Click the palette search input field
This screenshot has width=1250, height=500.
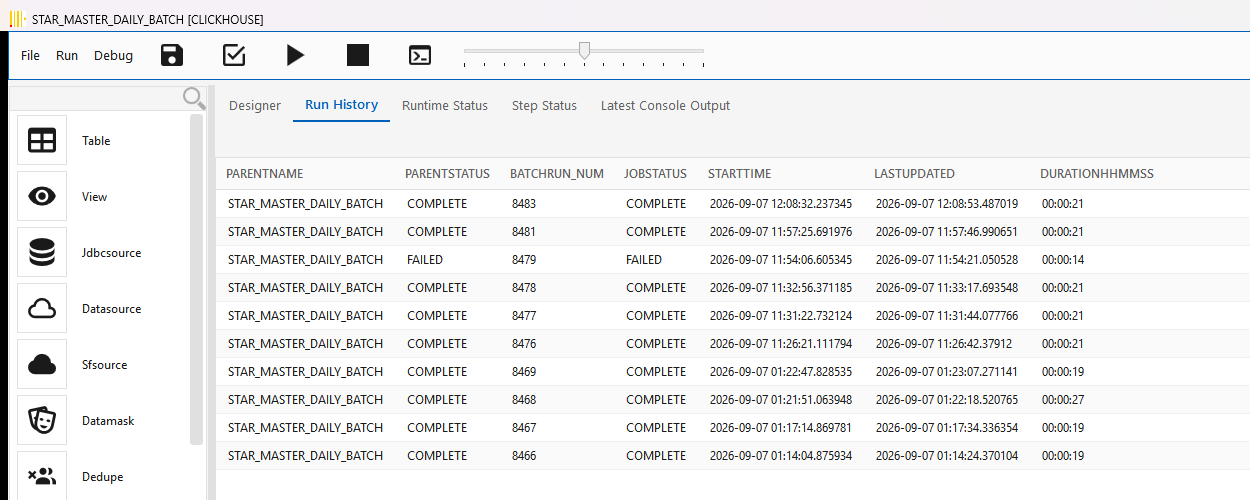tap(95, 98)
